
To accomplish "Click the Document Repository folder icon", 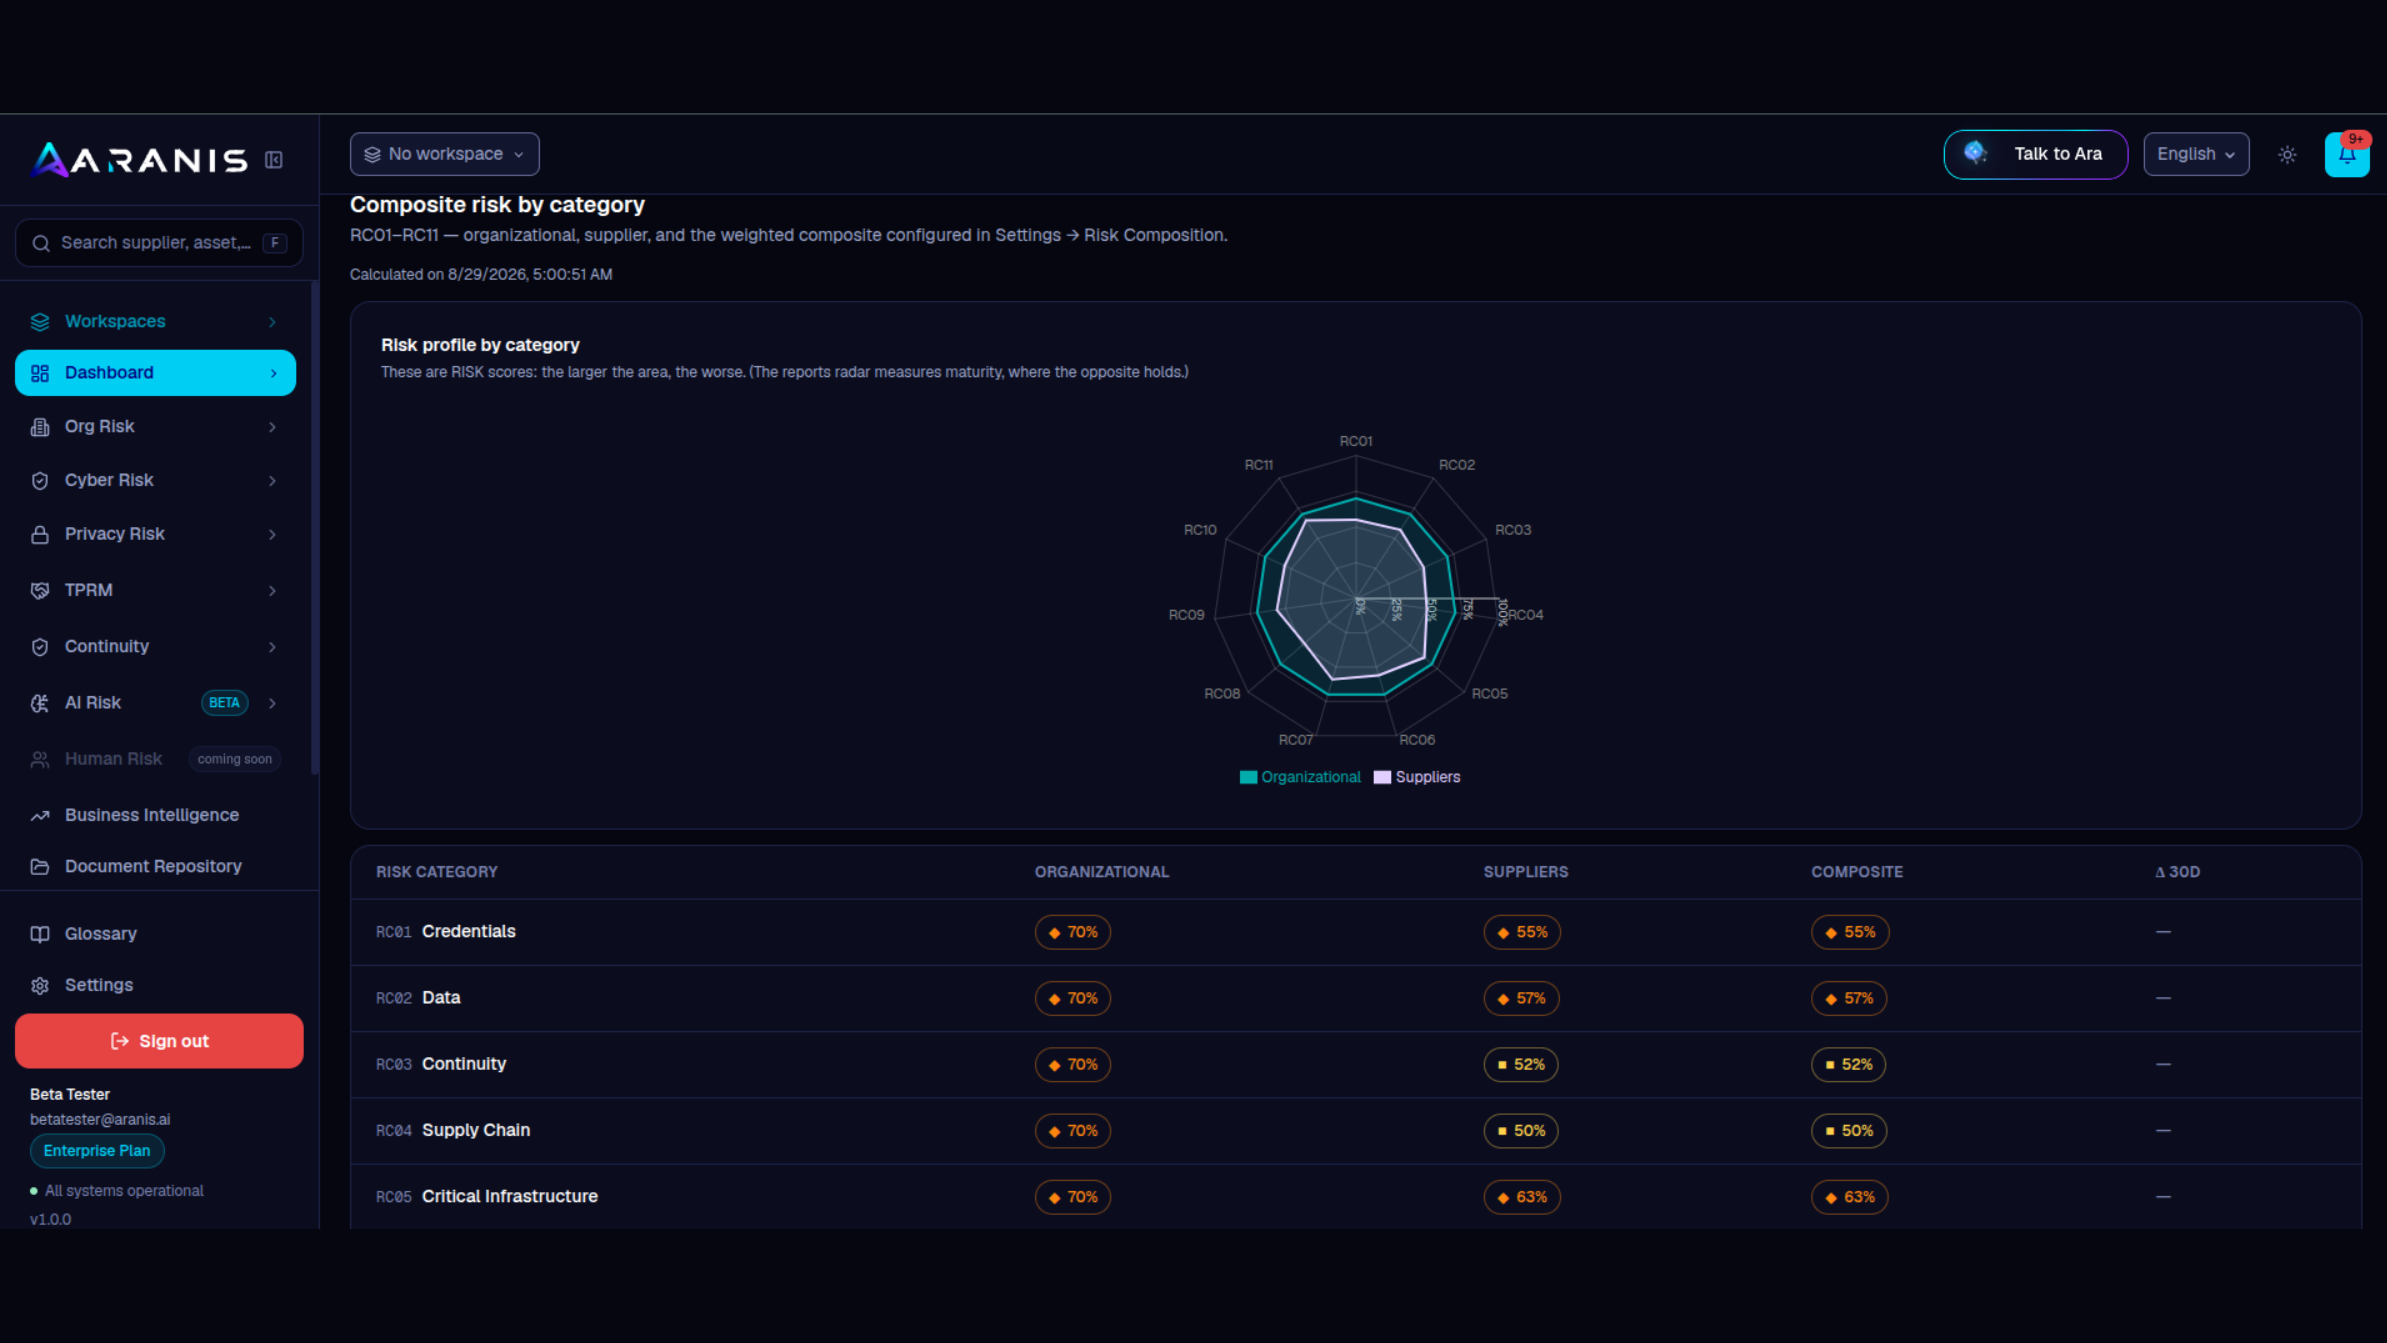I will tap(40, 867).
